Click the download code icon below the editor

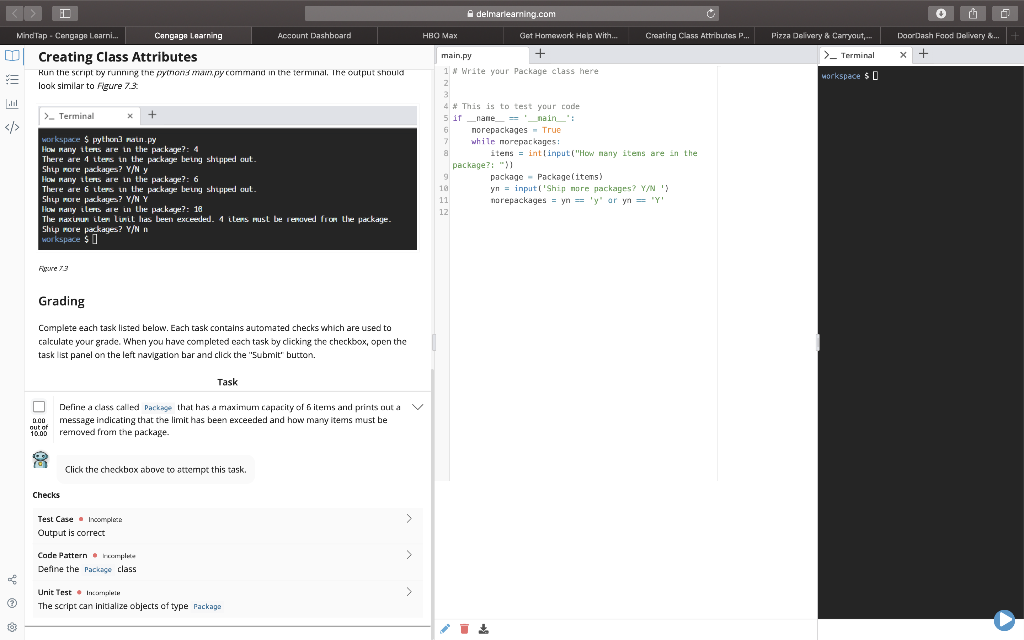(x=483, y=628)
